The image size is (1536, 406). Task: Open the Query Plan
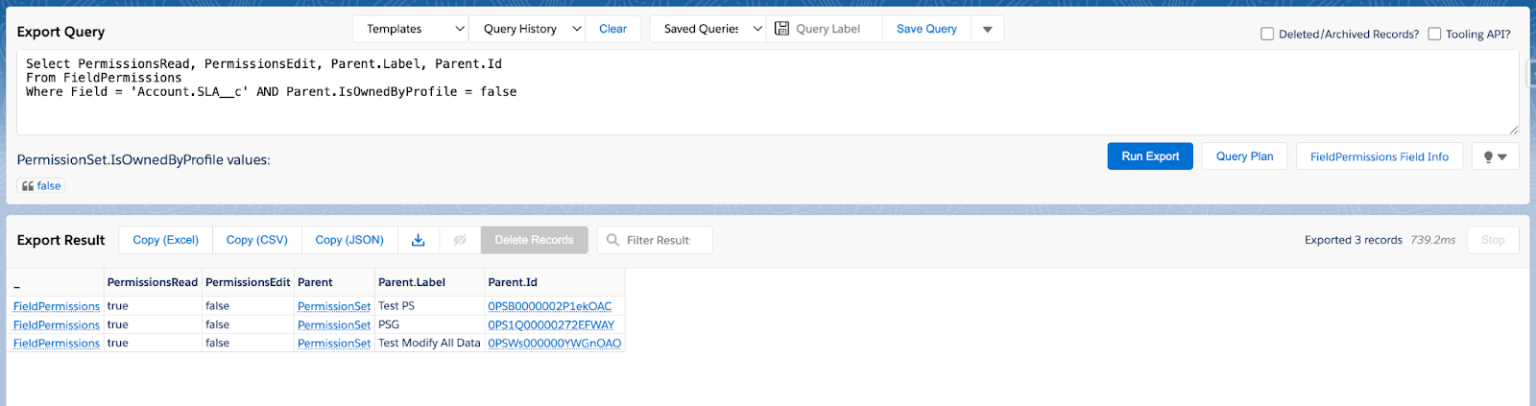click(x=1244, y=157)
